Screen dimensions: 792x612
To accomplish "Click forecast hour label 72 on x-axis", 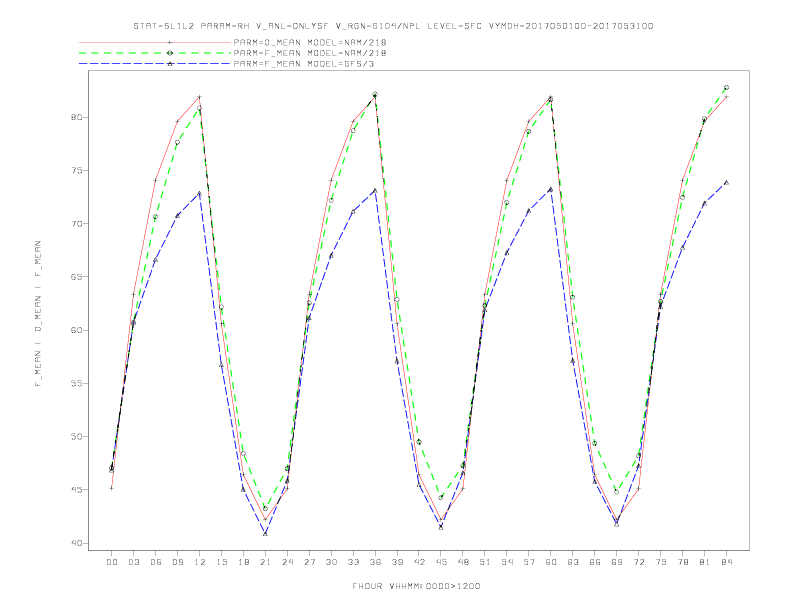I will (x=638, y=562).
